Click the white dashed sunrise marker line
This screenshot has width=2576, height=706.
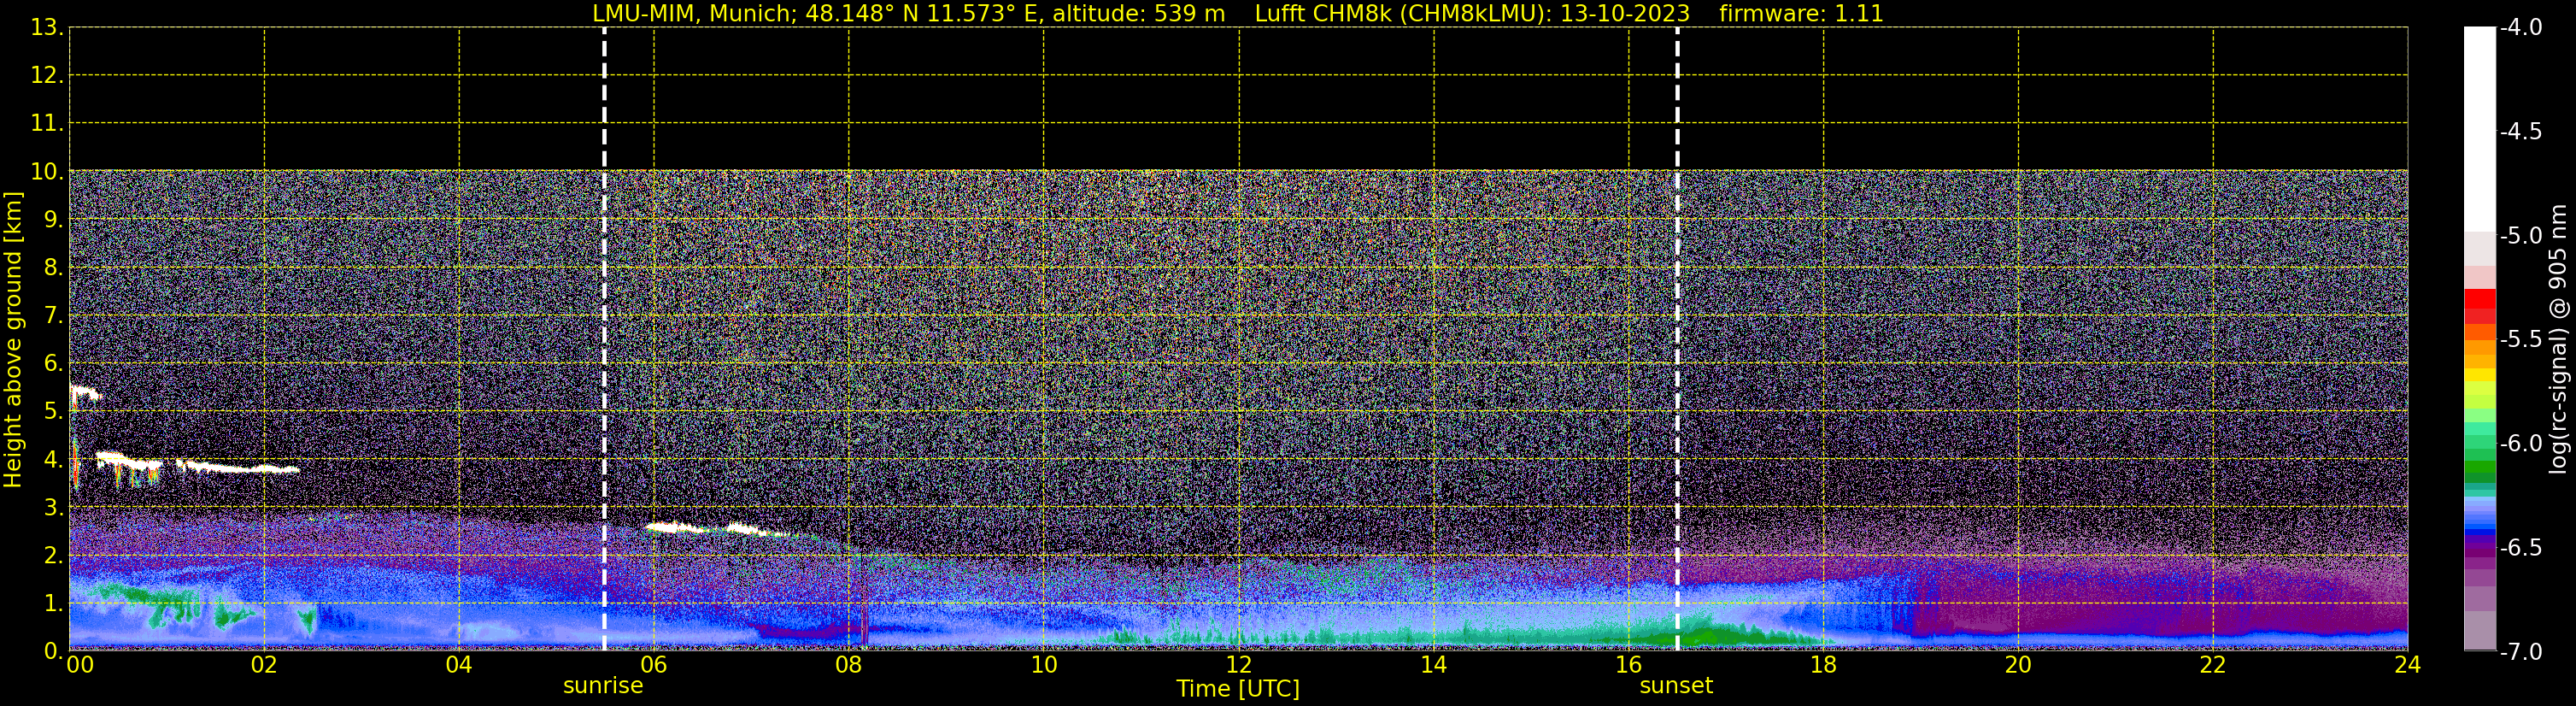604,339
